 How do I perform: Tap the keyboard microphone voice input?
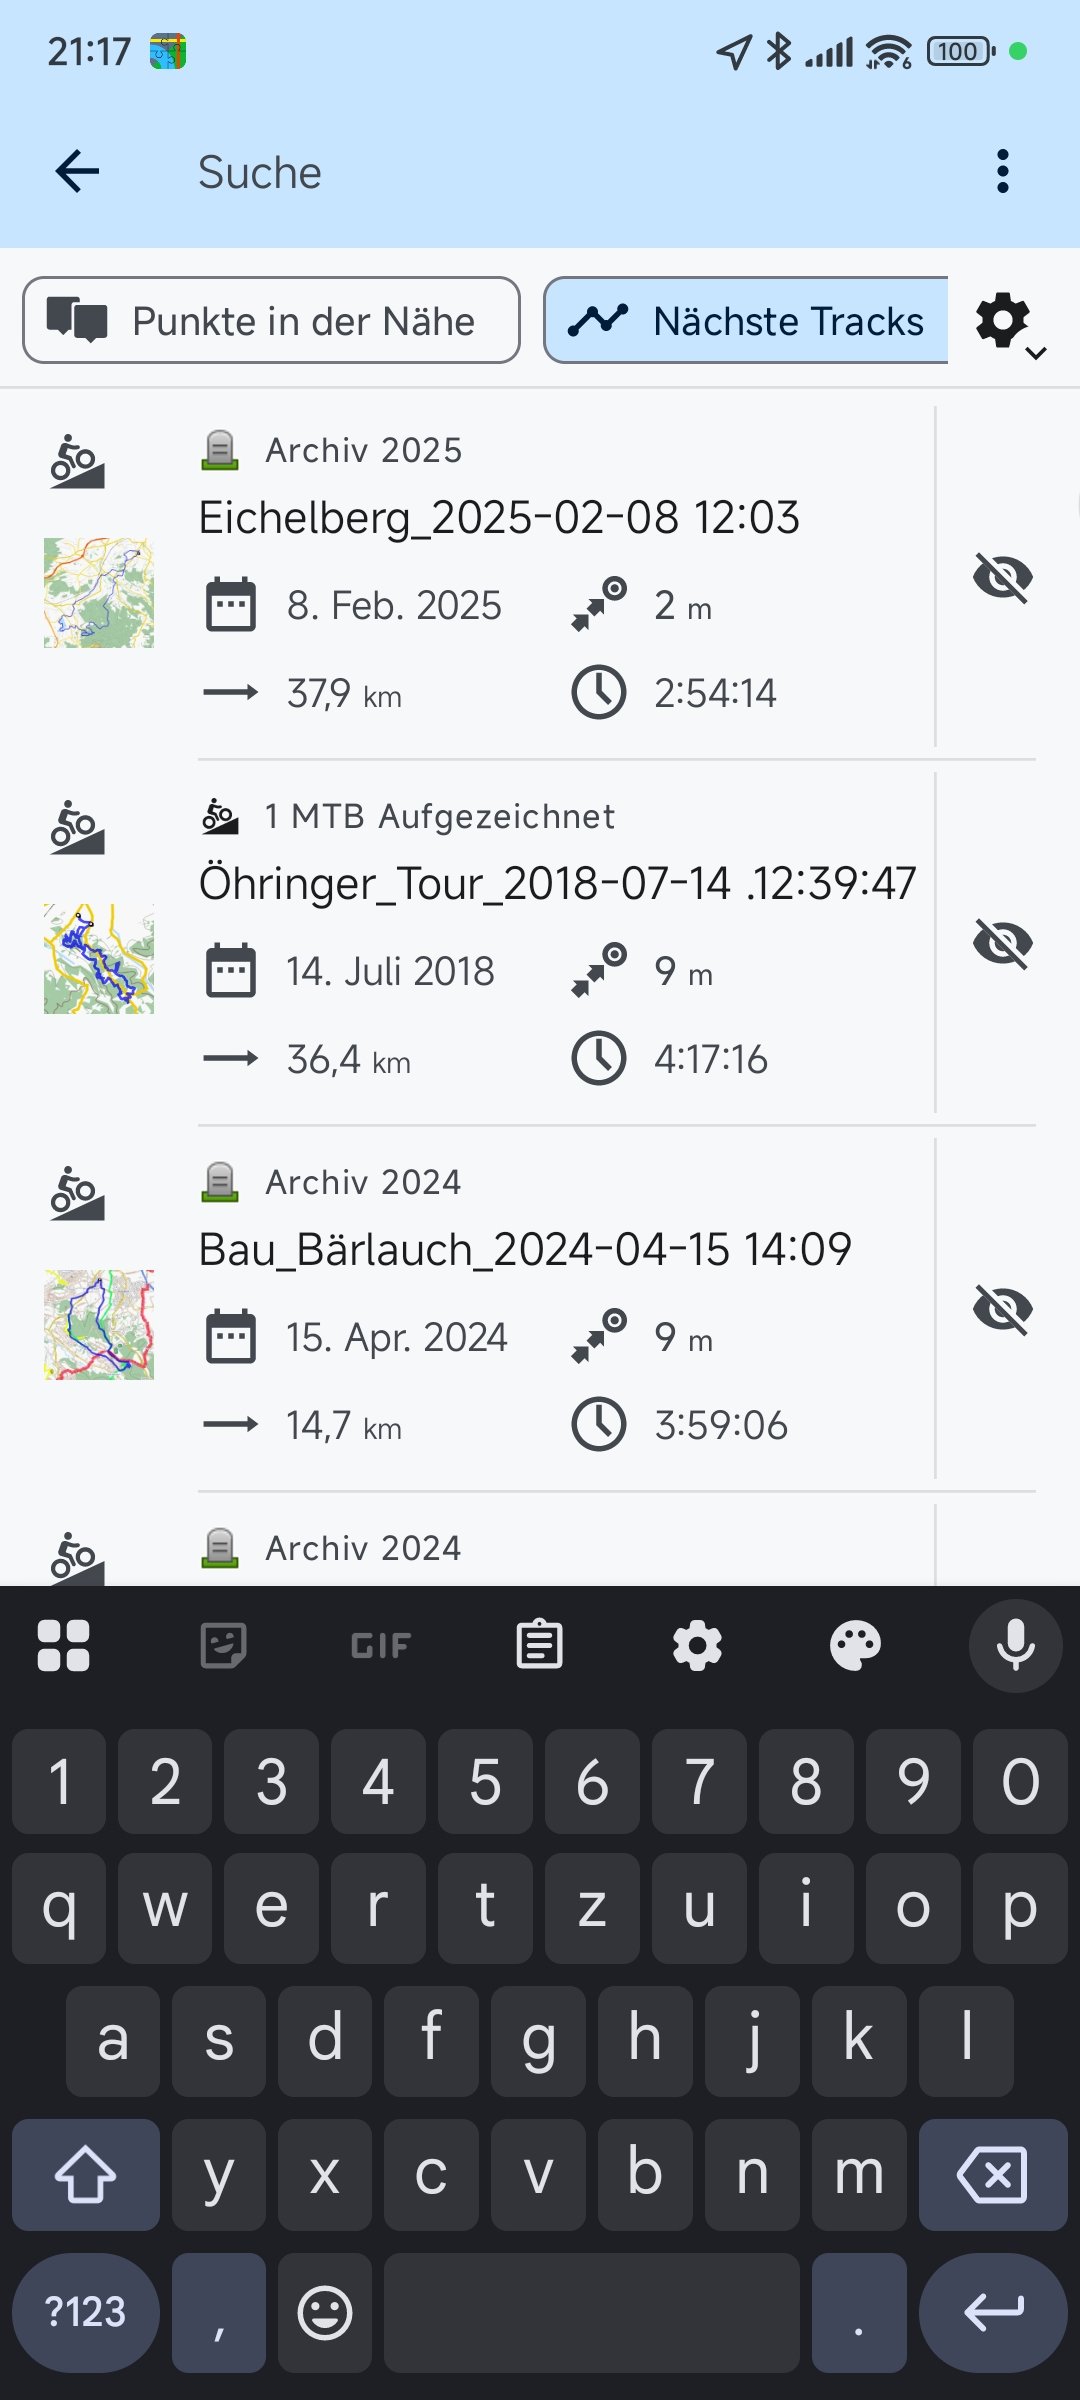coord(1015,1646)
